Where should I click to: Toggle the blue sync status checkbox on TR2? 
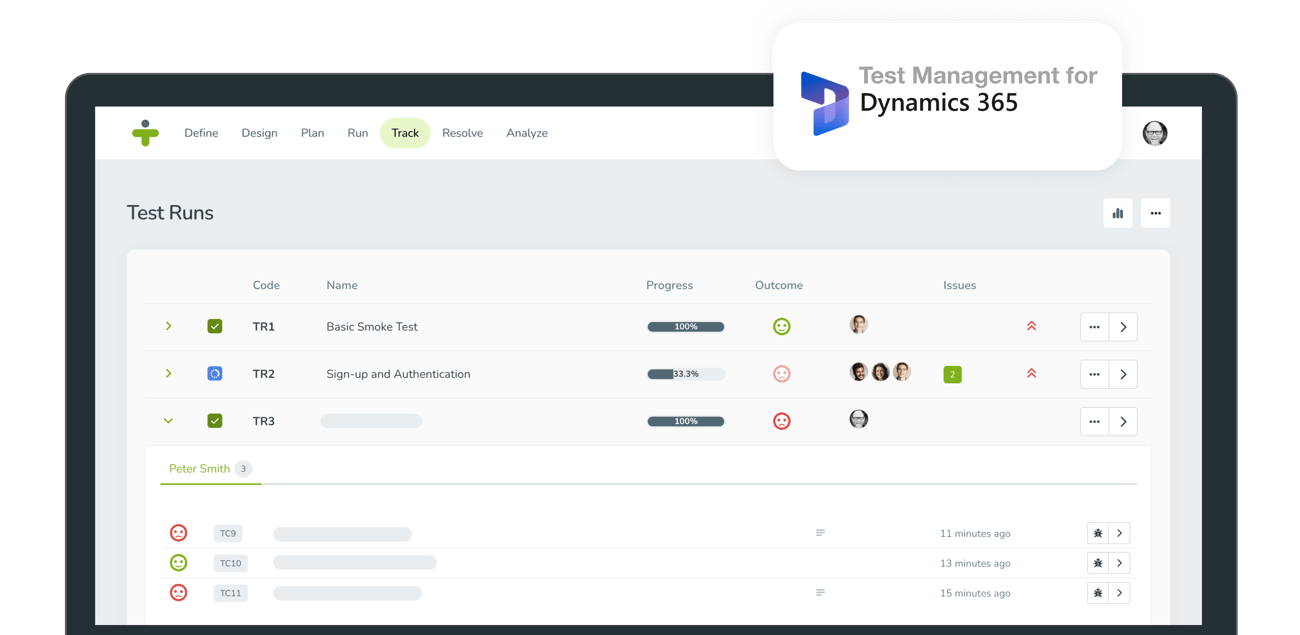tap(215, 373)
